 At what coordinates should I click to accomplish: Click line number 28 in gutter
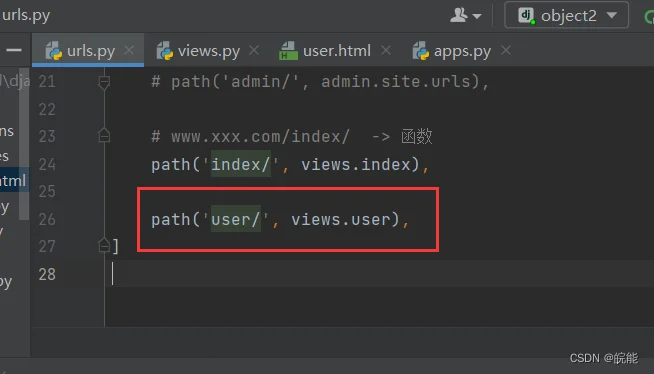coord(47,274)
